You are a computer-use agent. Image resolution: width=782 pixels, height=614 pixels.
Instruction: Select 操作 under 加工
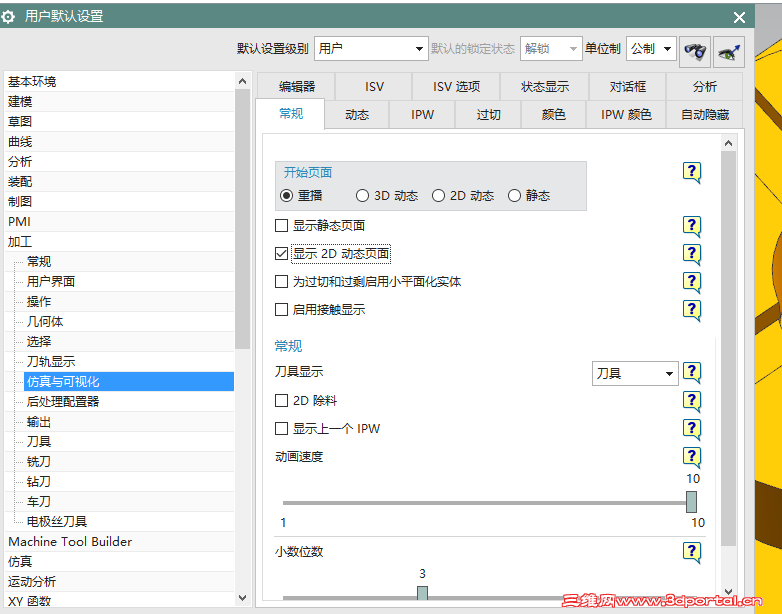click(x=129, y=302)
